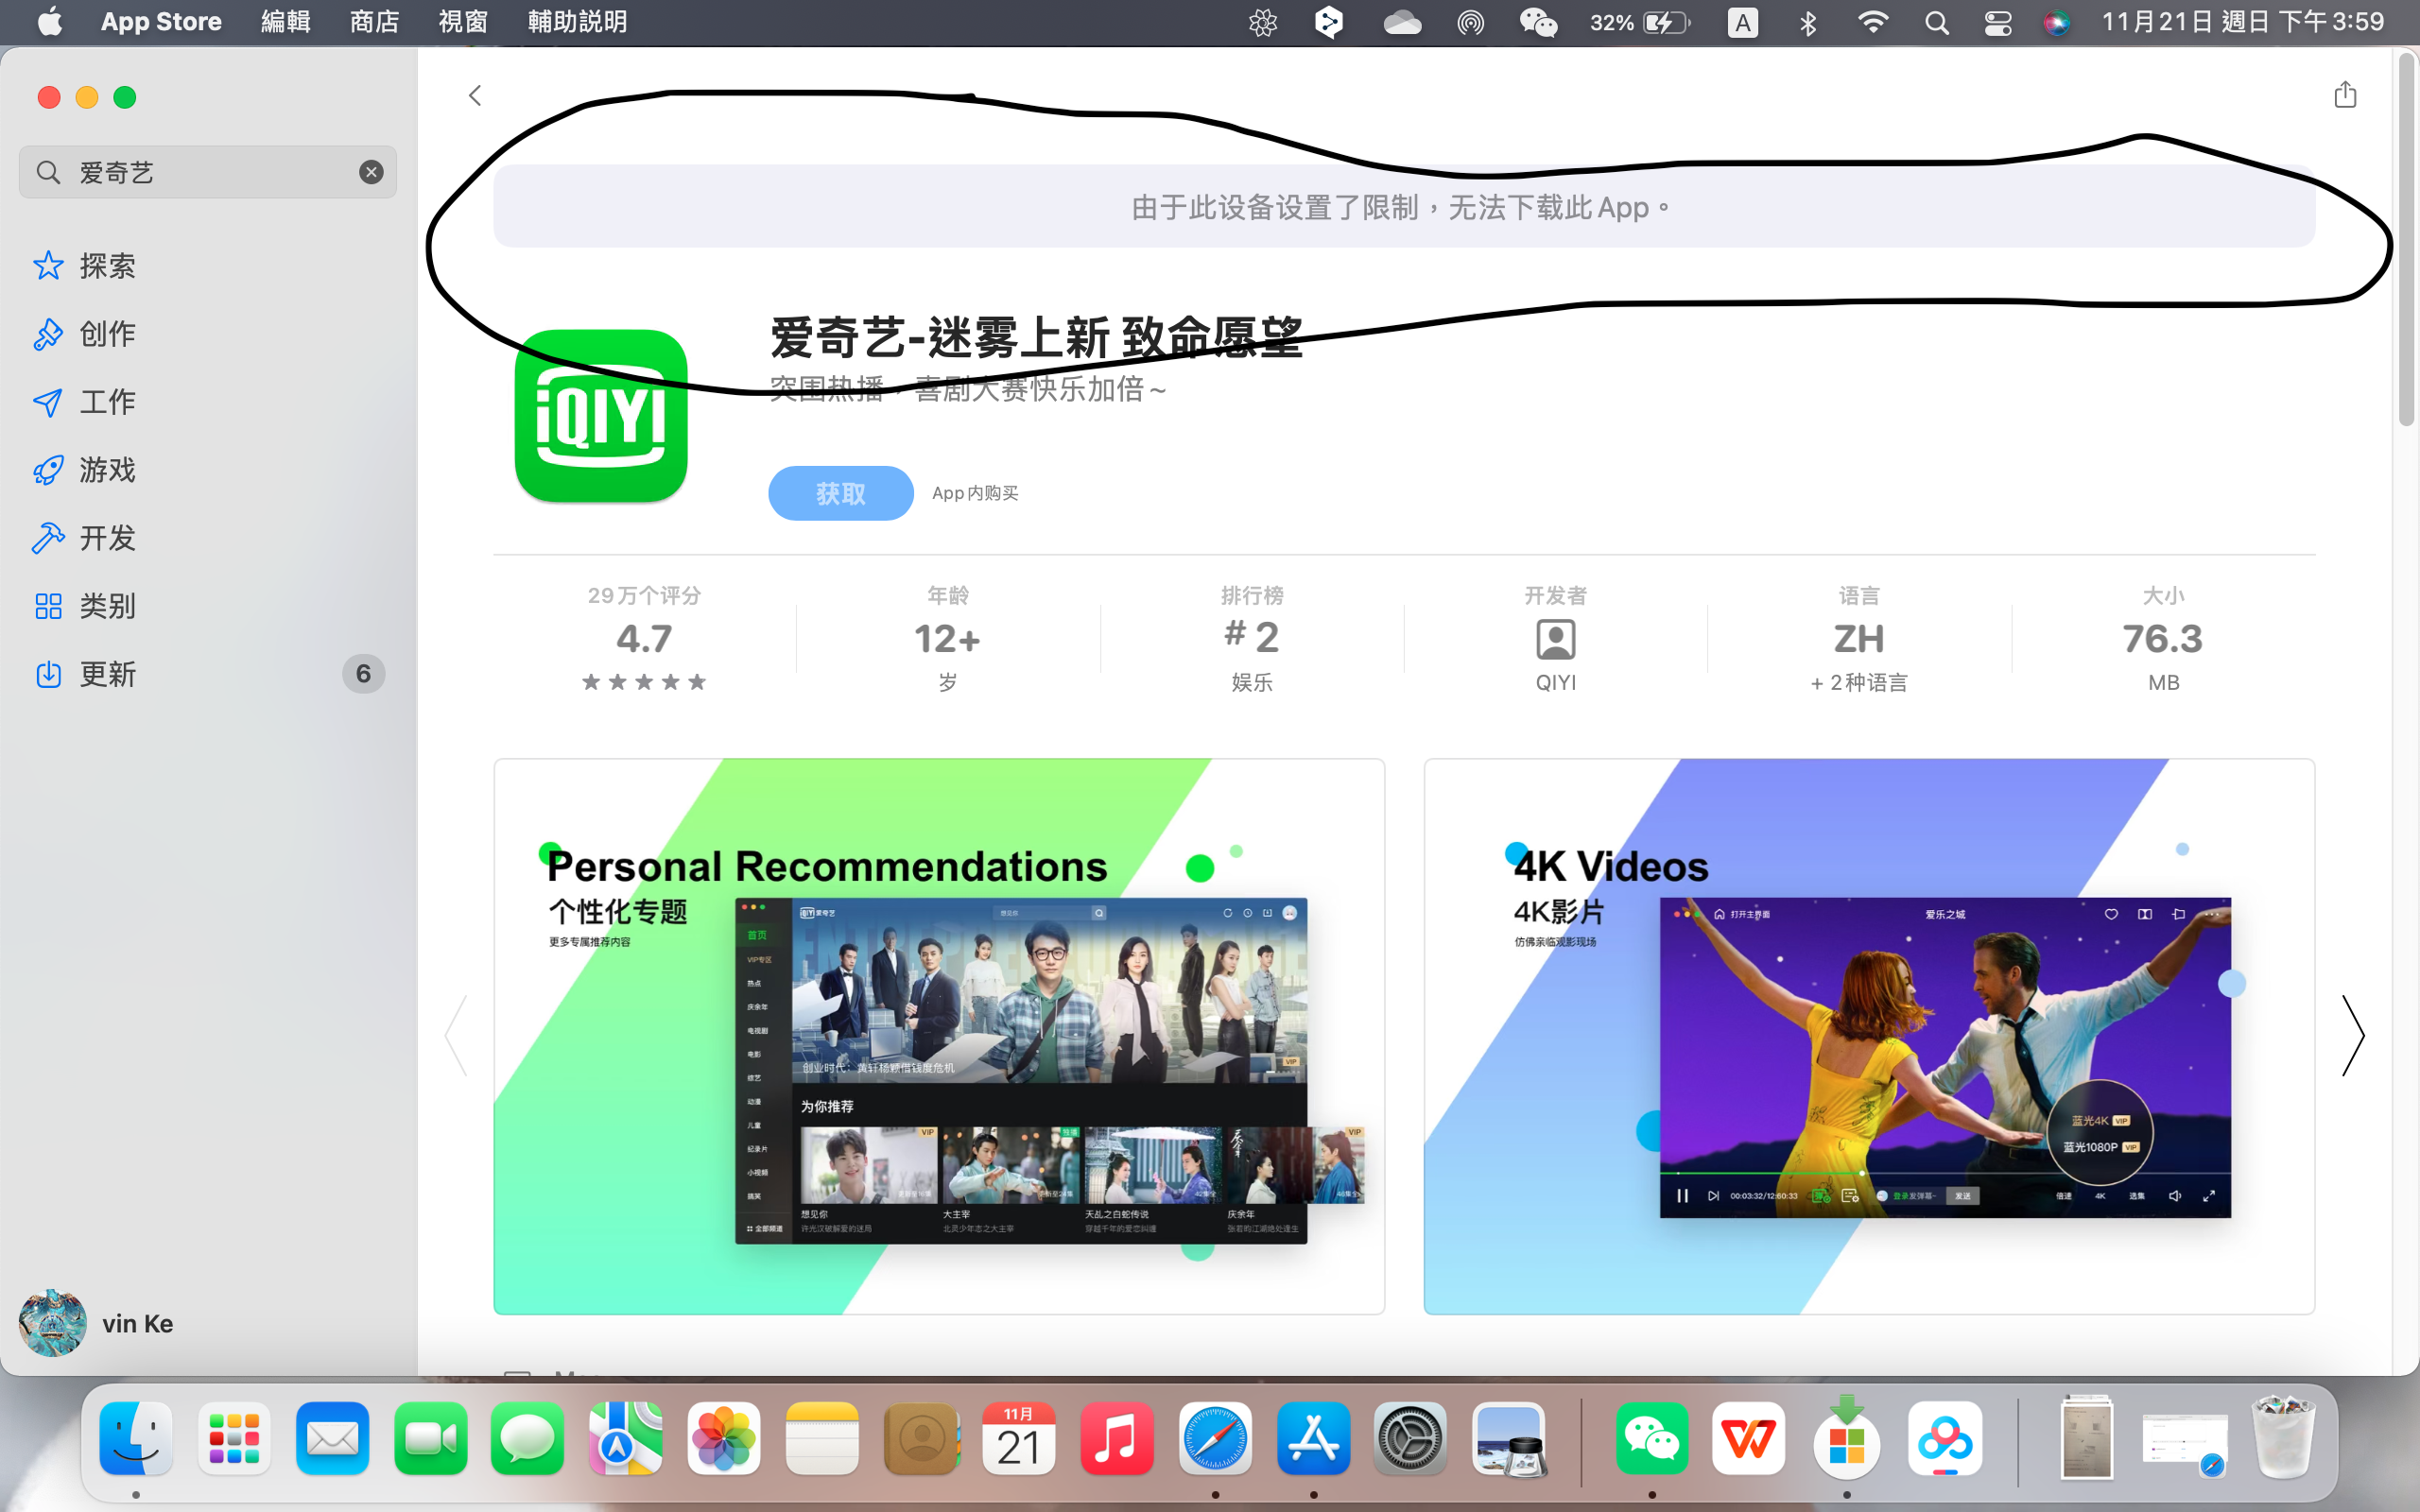
Task: Clear the search field with the X icon
Action: point(371,172)
